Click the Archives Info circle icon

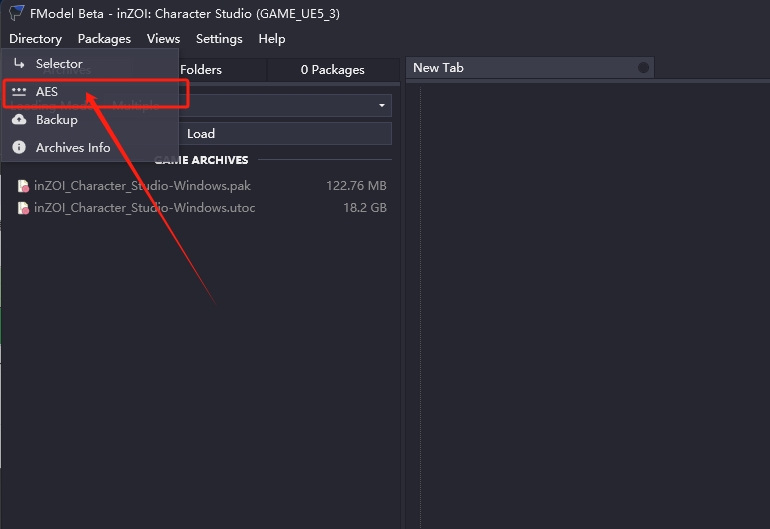(x=19, y=147)
